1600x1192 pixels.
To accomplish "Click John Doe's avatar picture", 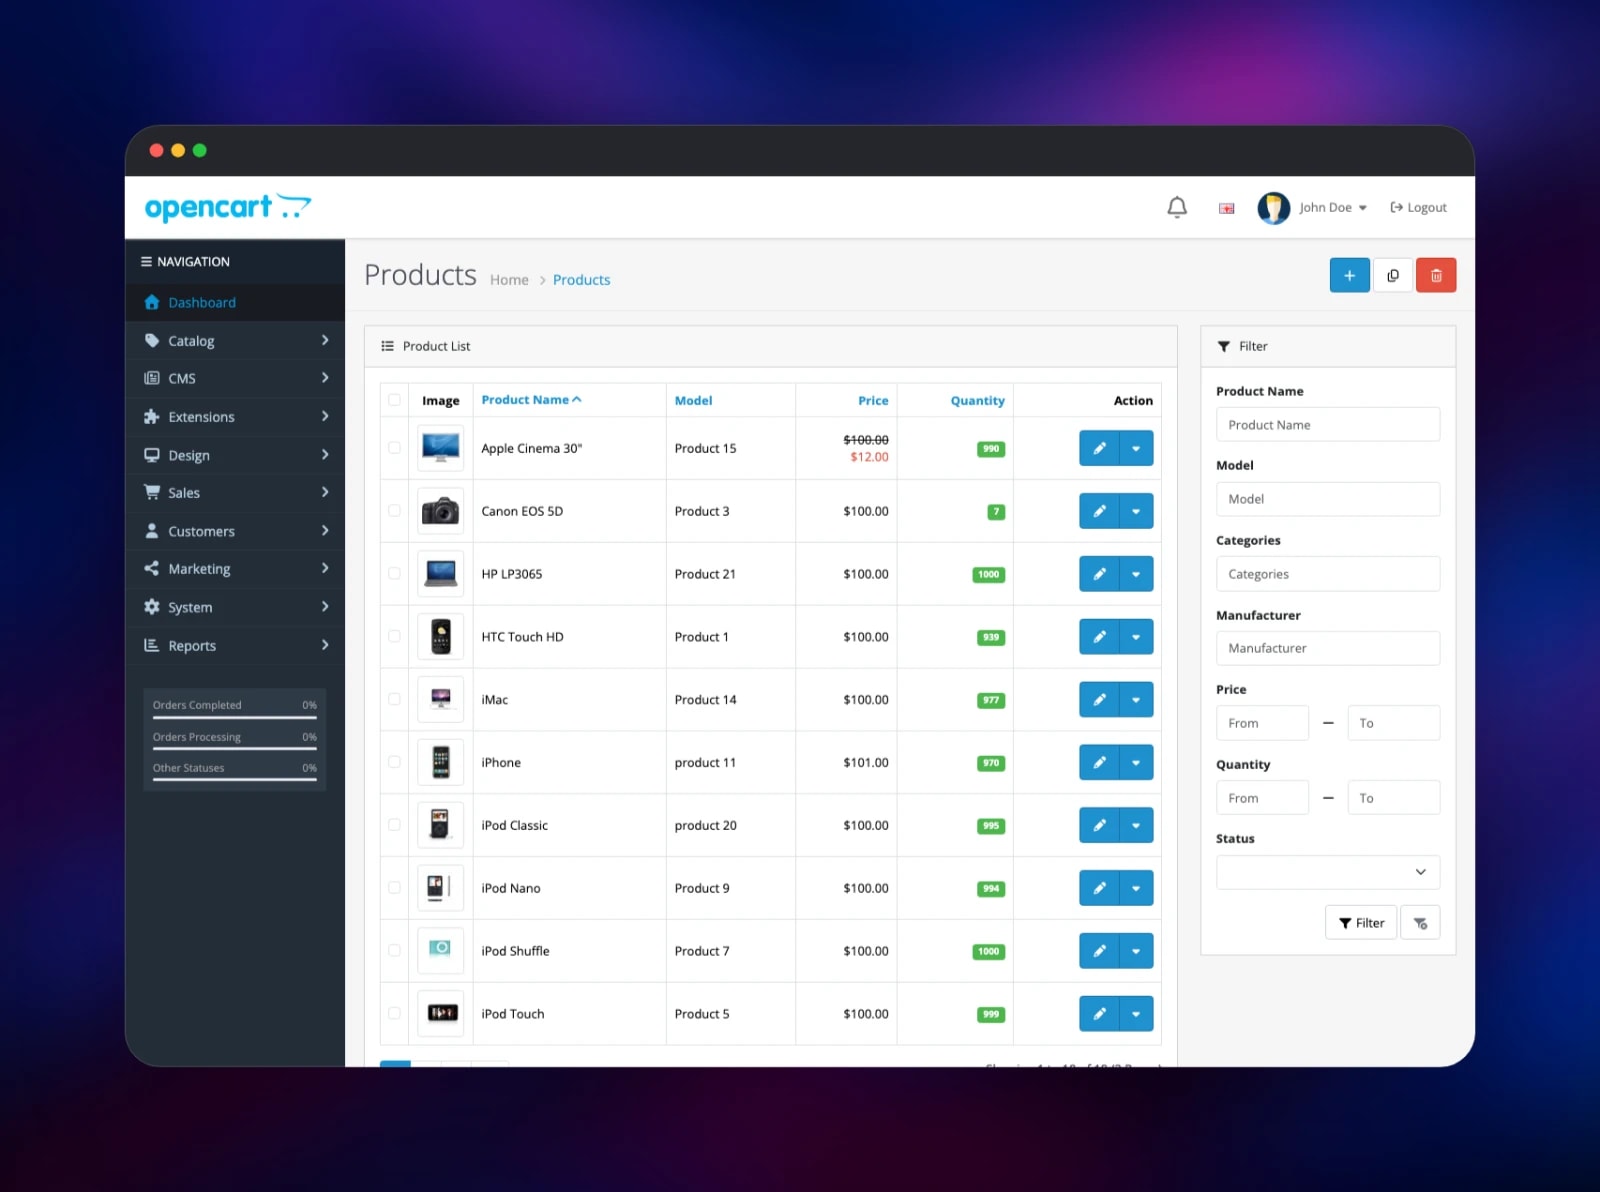I will pos(1273,208).
